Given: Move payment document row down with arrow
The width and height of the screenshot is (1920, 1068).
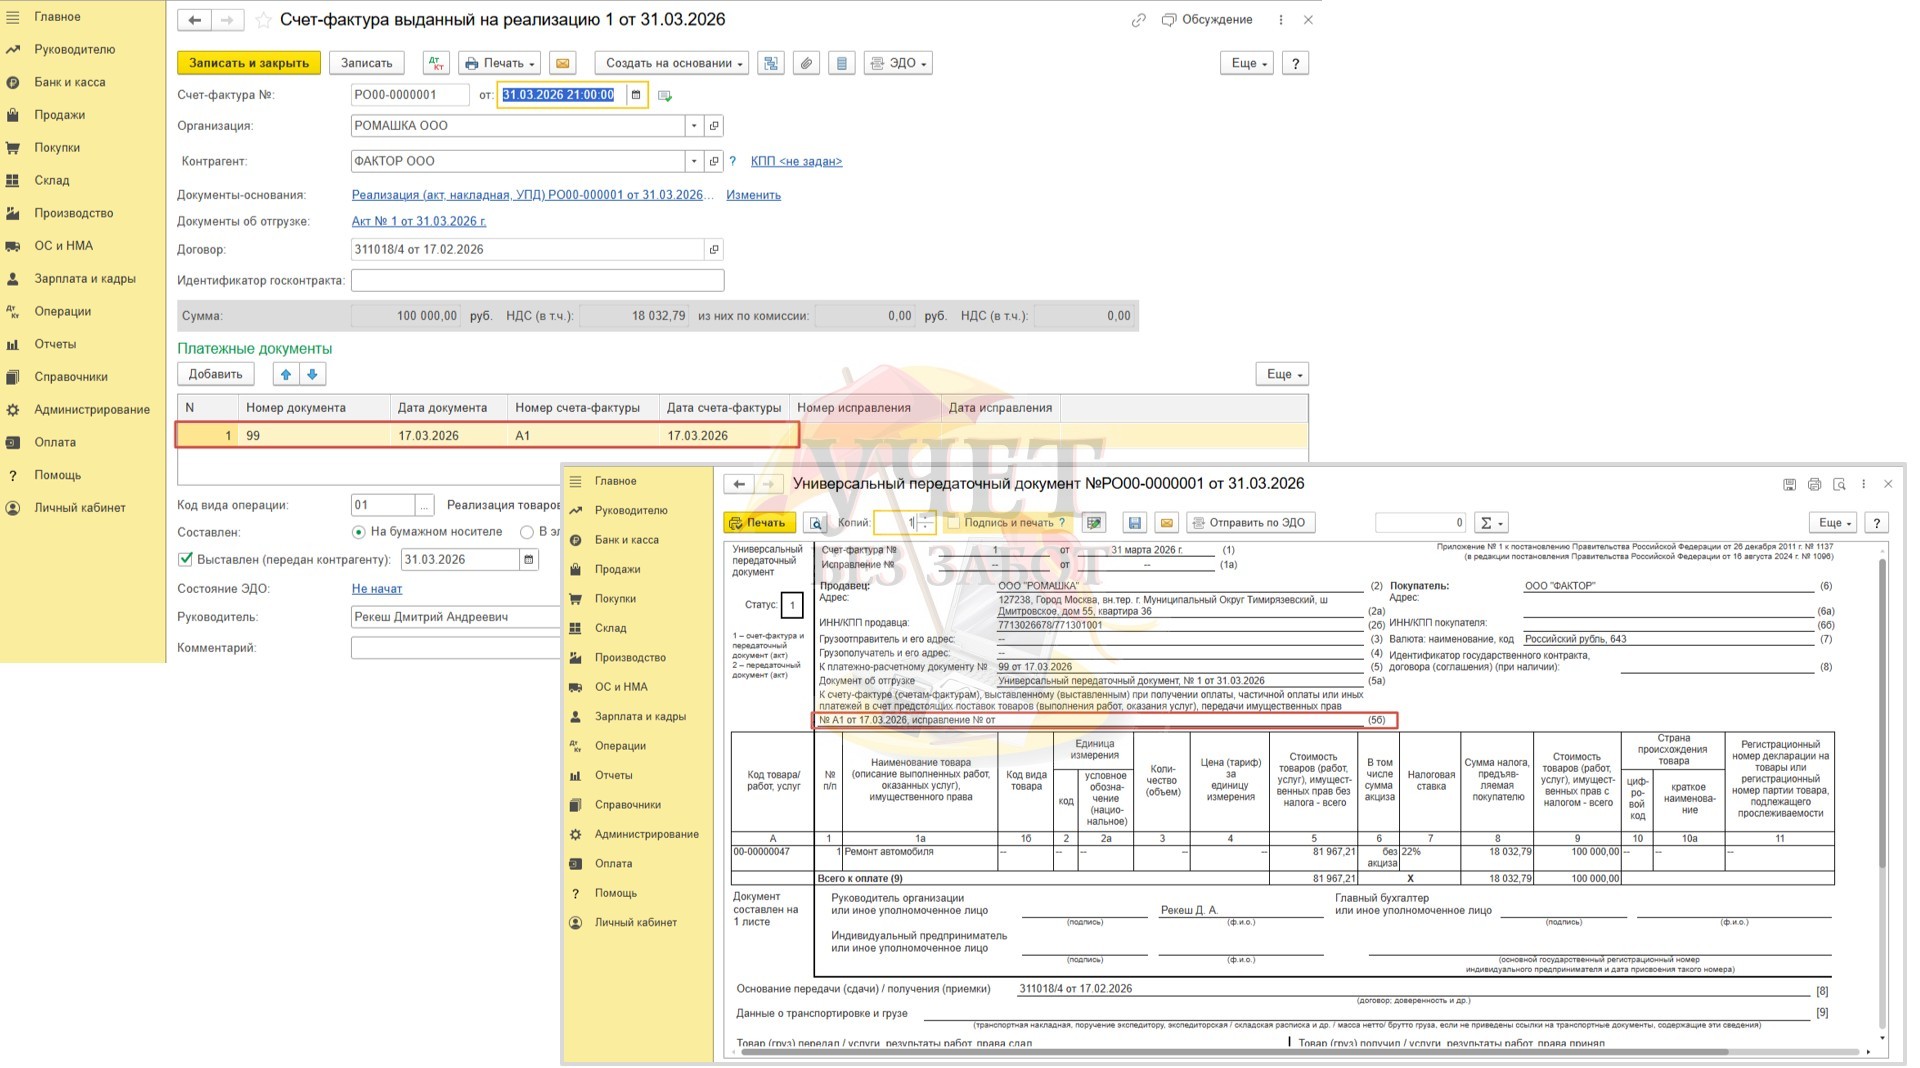Looking at the screenshot, I should point(312,374).
